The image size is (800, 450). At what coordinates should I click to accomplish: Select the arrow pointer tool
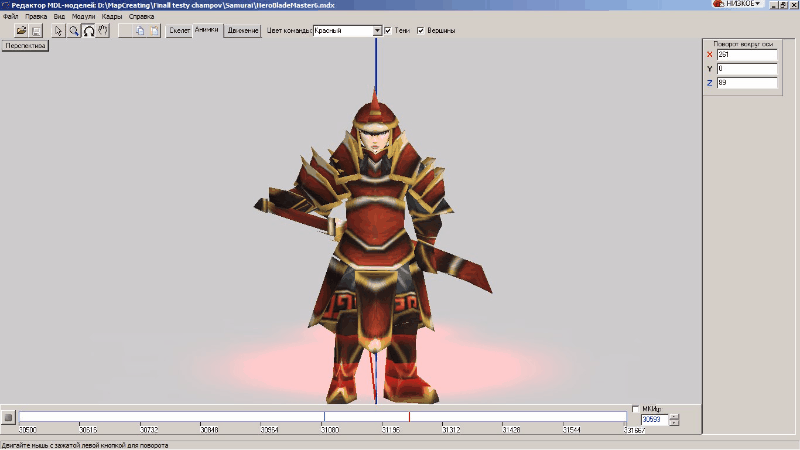click(58, 31)
